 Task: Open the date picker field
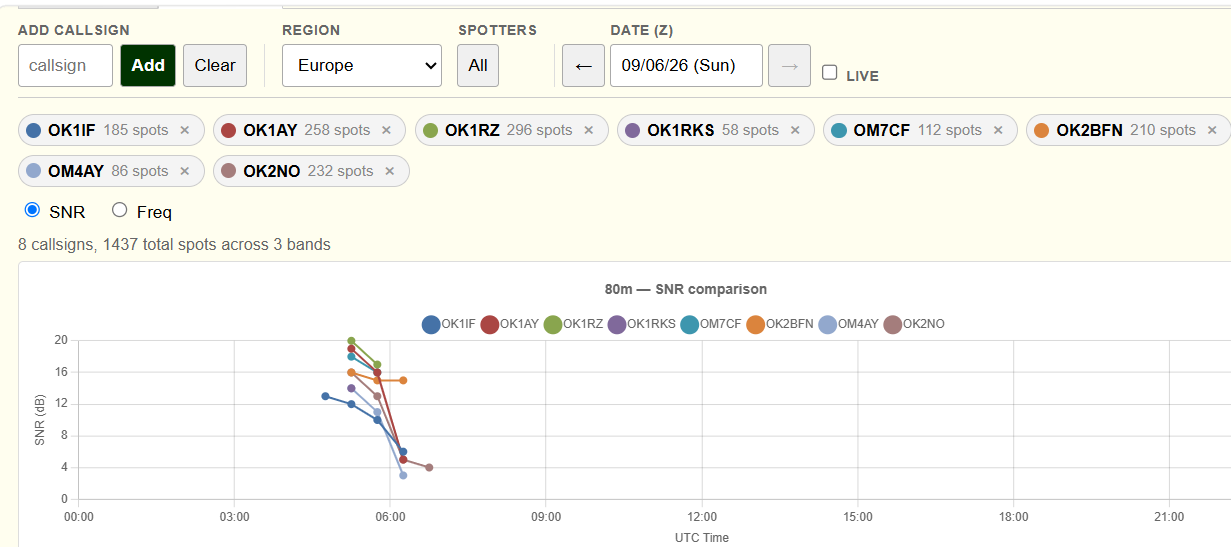click(686, 65)
